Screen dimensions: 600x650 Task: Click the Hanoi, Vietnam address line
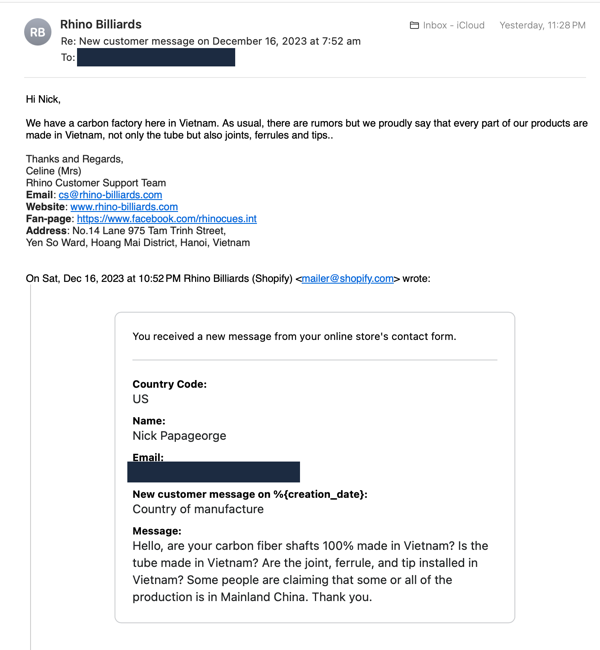(138, 243)
